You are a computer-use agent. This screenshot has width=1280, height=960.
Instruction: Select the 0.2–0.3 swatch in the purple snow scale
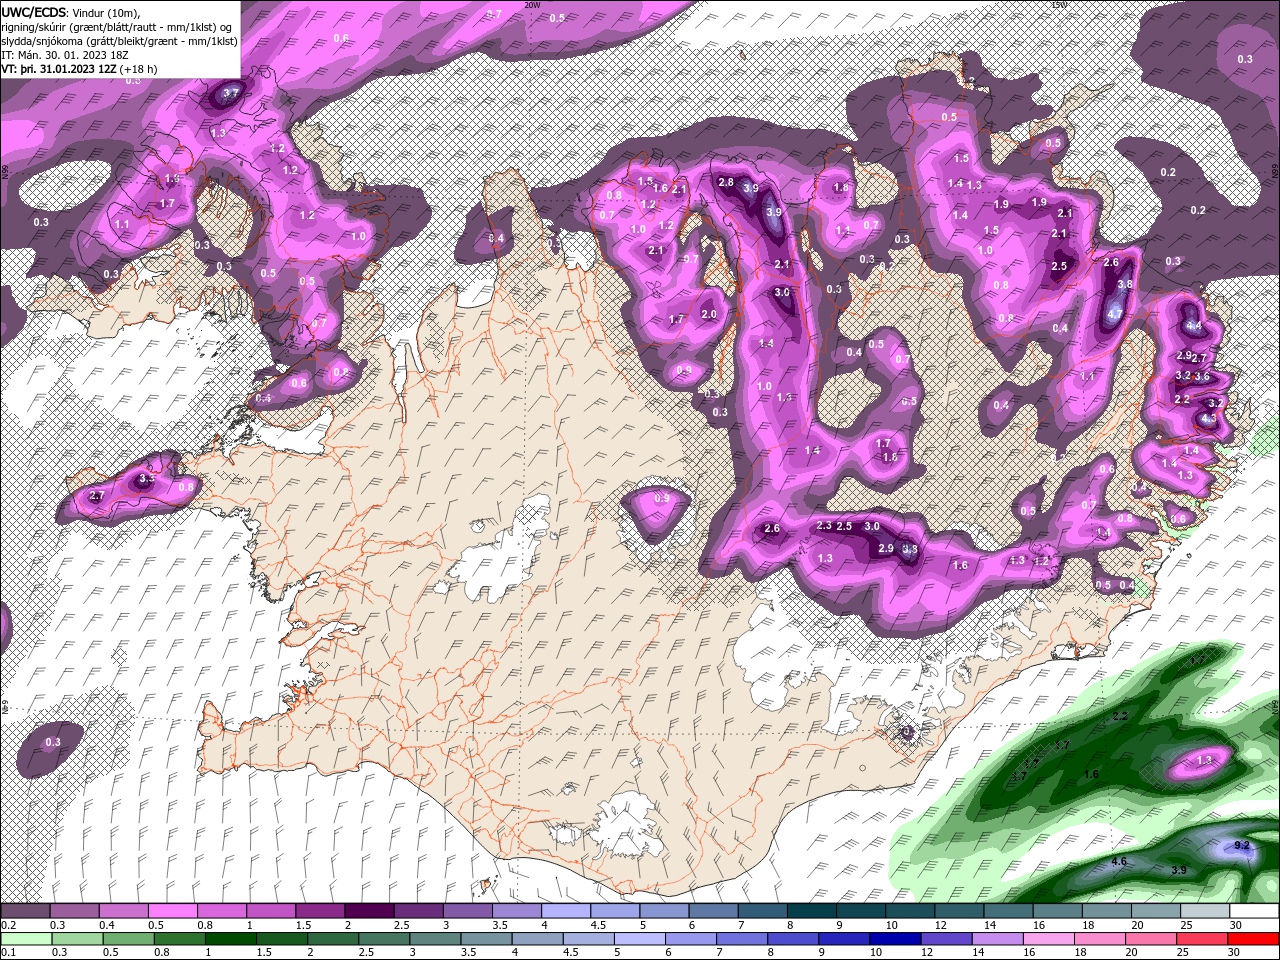[x=26, y=912]
